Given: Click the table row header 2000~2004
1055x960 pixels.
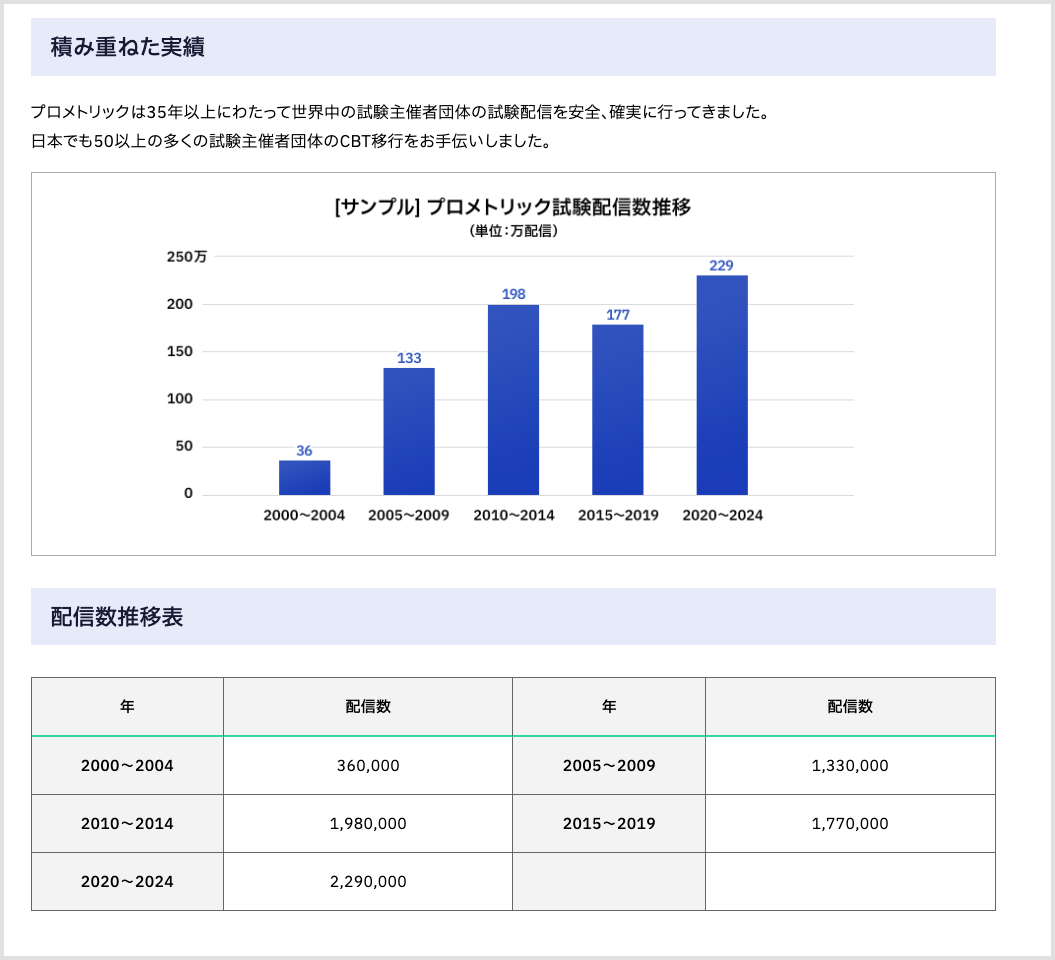Looking at the screenshot, I should coord(127,766).
